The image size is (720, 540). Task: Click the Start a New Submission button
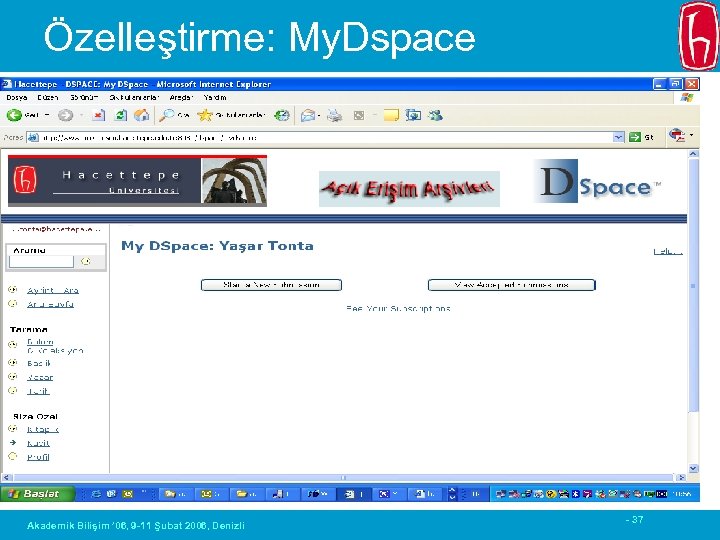point(271,285)
